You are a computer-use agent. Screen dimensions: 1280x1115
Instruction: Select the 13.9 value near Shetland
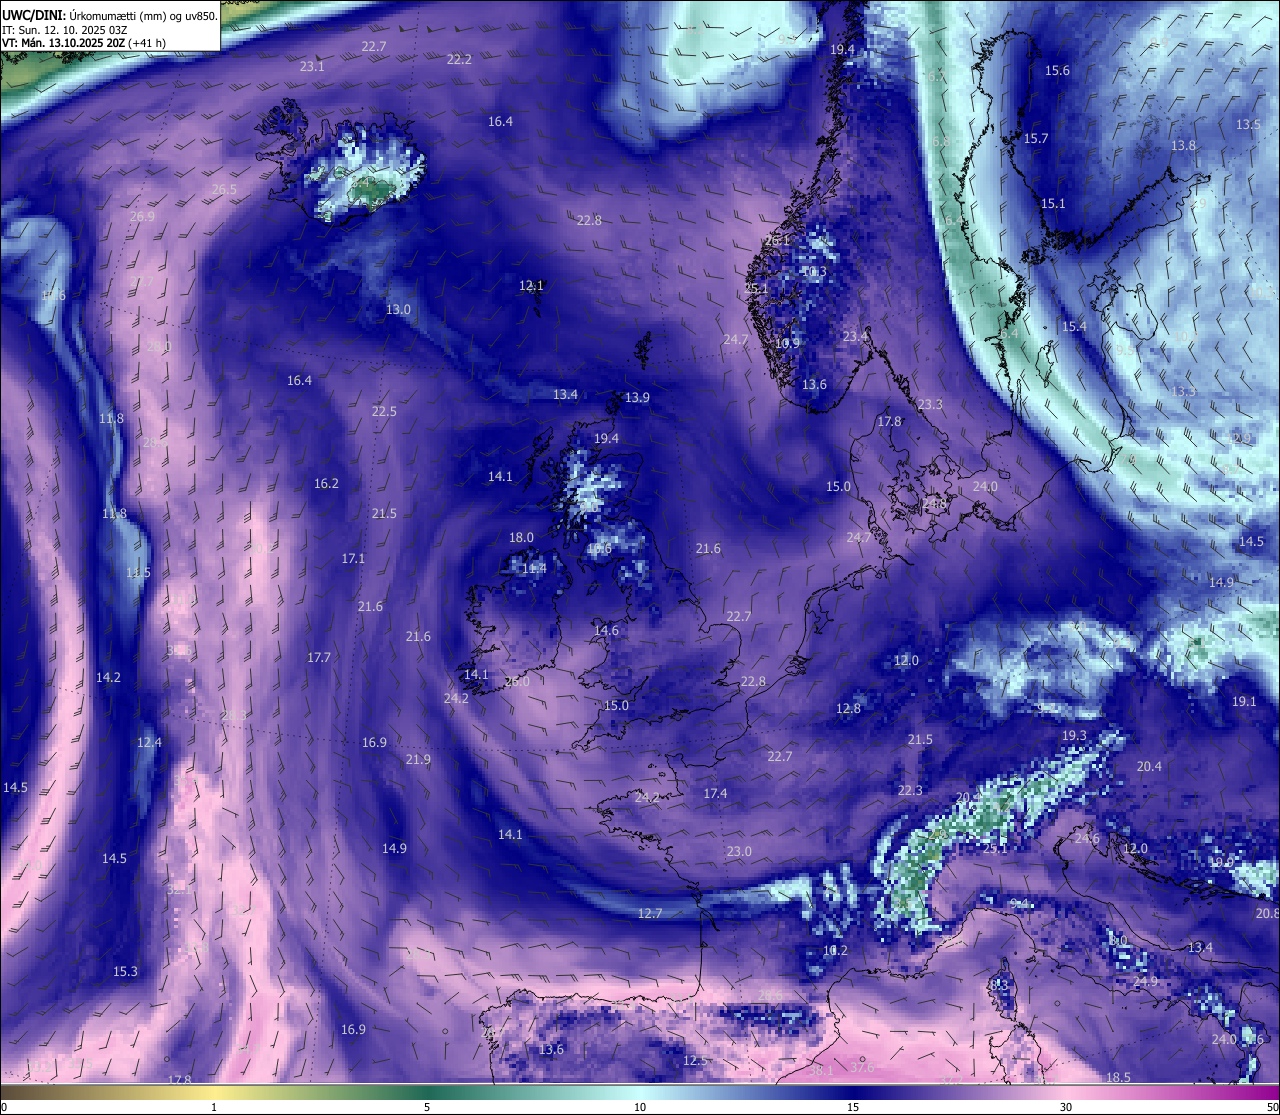click(x=637, y=397)
